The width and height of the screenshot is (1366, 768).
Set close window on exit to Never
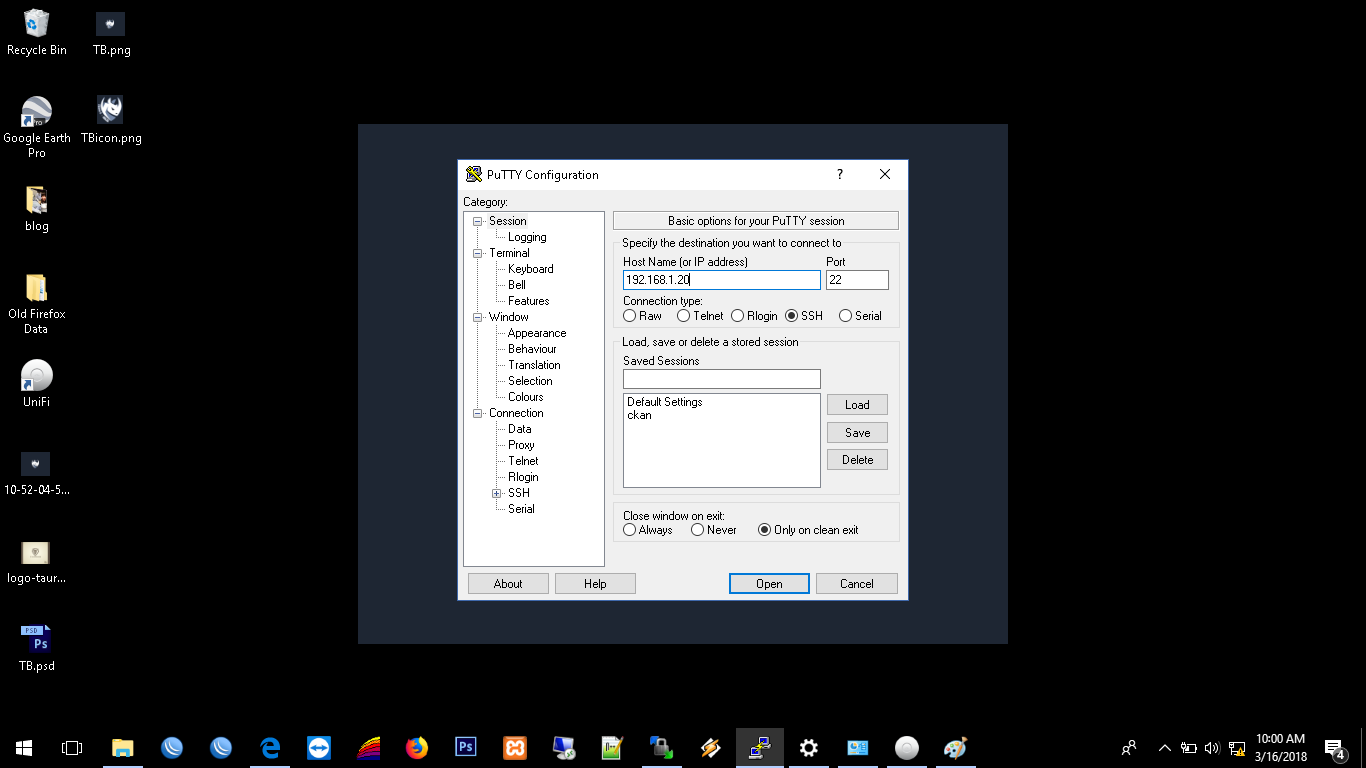click(x=714, y=530)
